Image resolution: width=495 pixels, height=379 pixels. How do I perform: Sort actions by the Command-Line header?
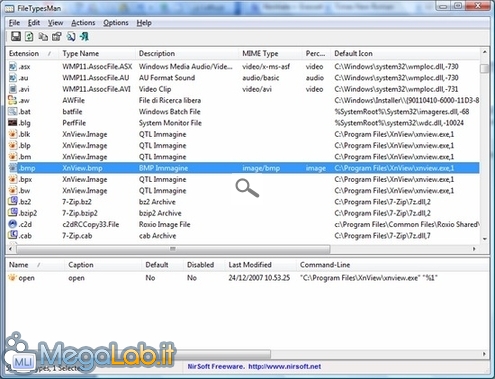point(393,265)
